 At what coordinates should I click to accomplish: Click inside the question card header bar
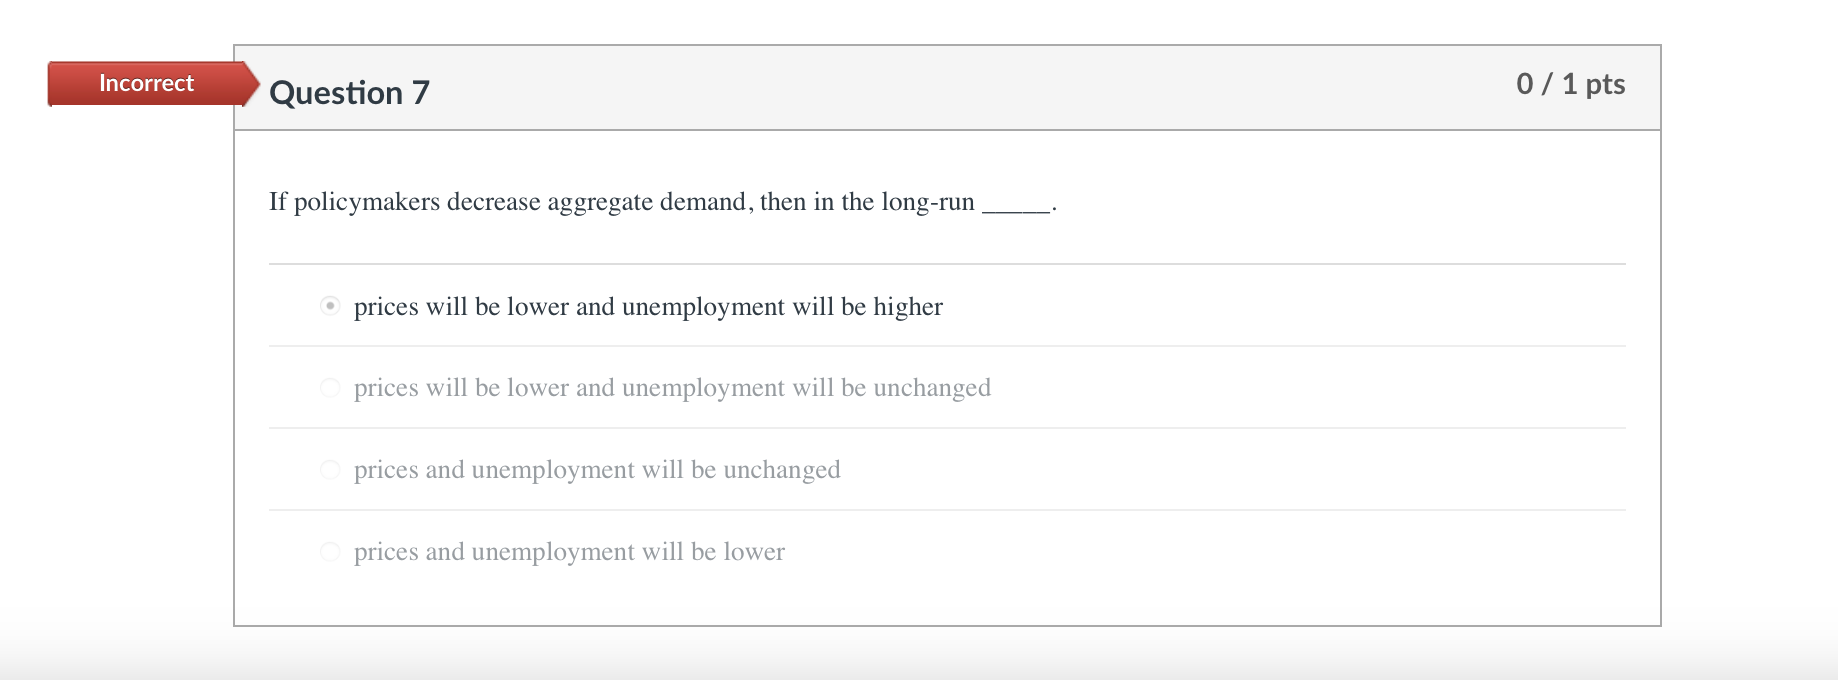tap(900, 87)
